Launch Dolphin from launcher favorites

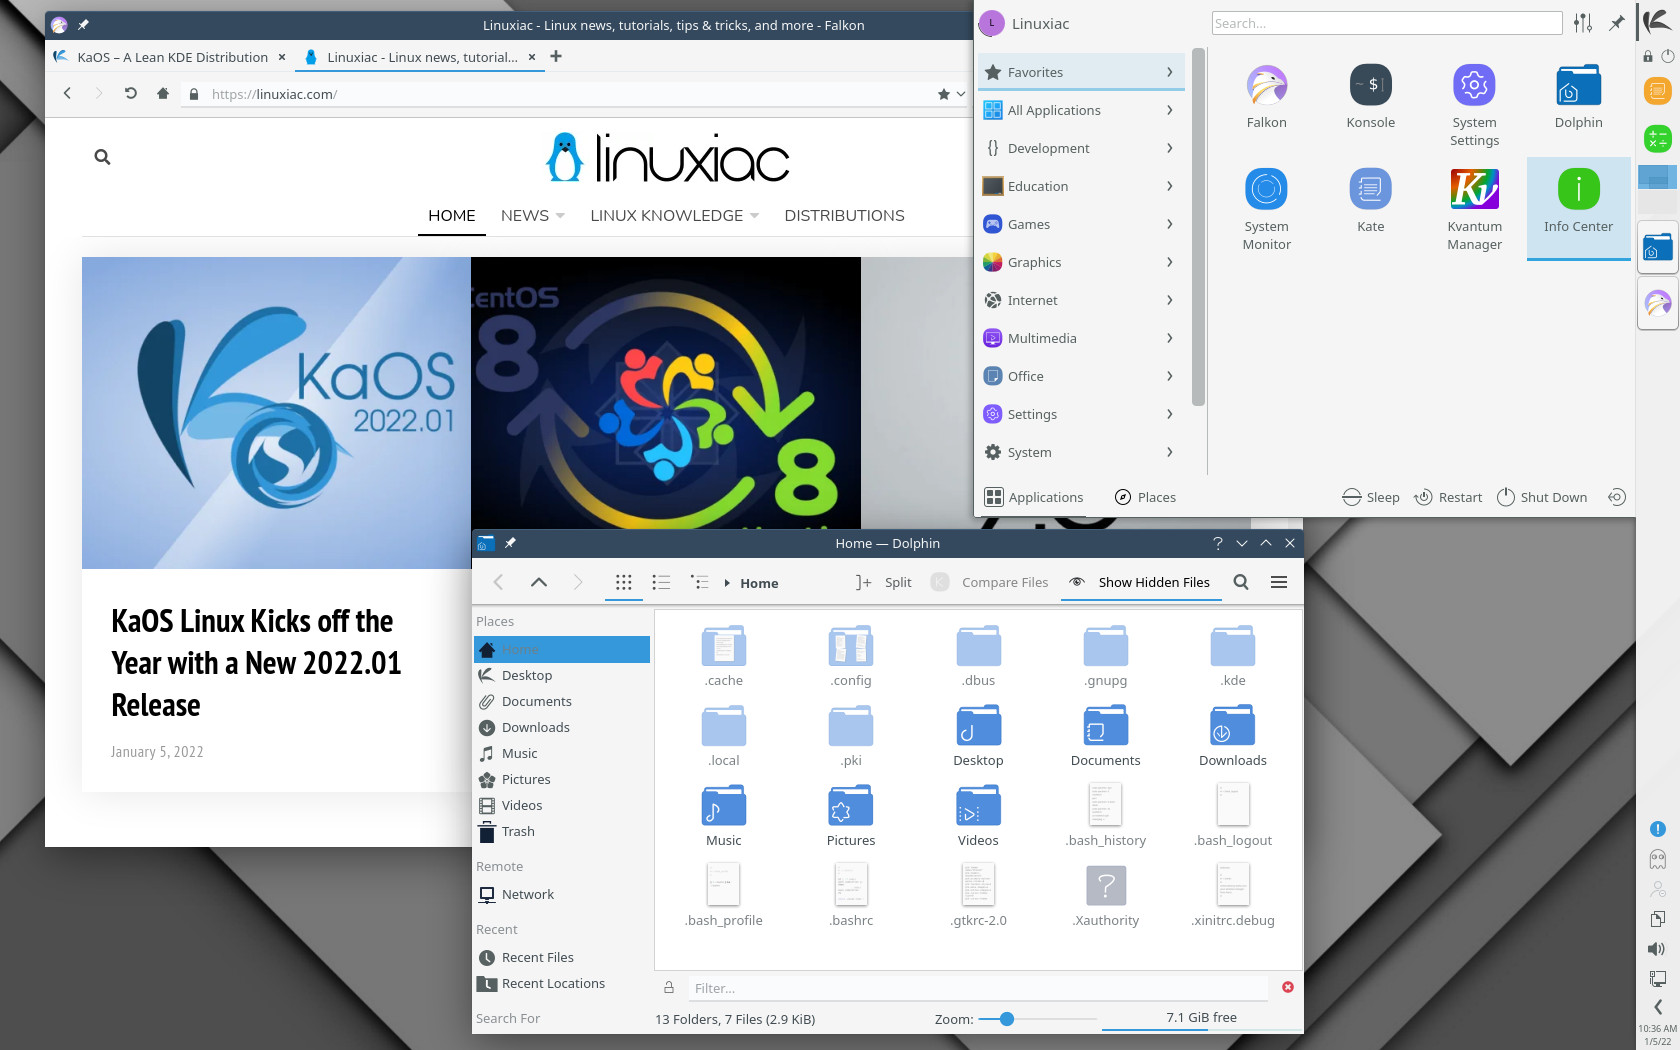(1578, 97)
